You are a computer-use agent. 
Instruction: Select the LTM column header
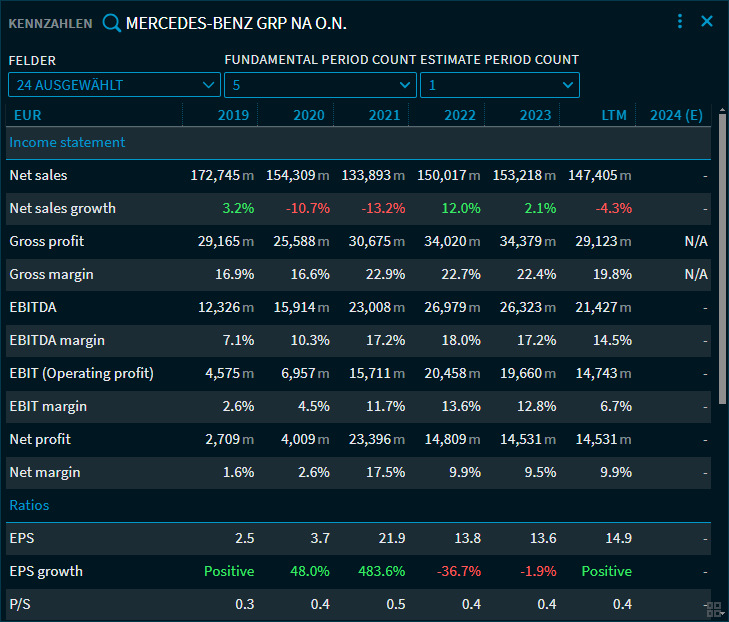pos(614,115)
